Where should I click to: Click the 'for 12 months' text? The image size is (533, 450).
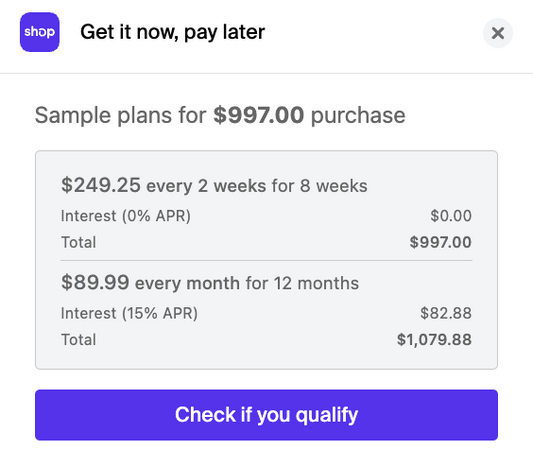point(302,283)
